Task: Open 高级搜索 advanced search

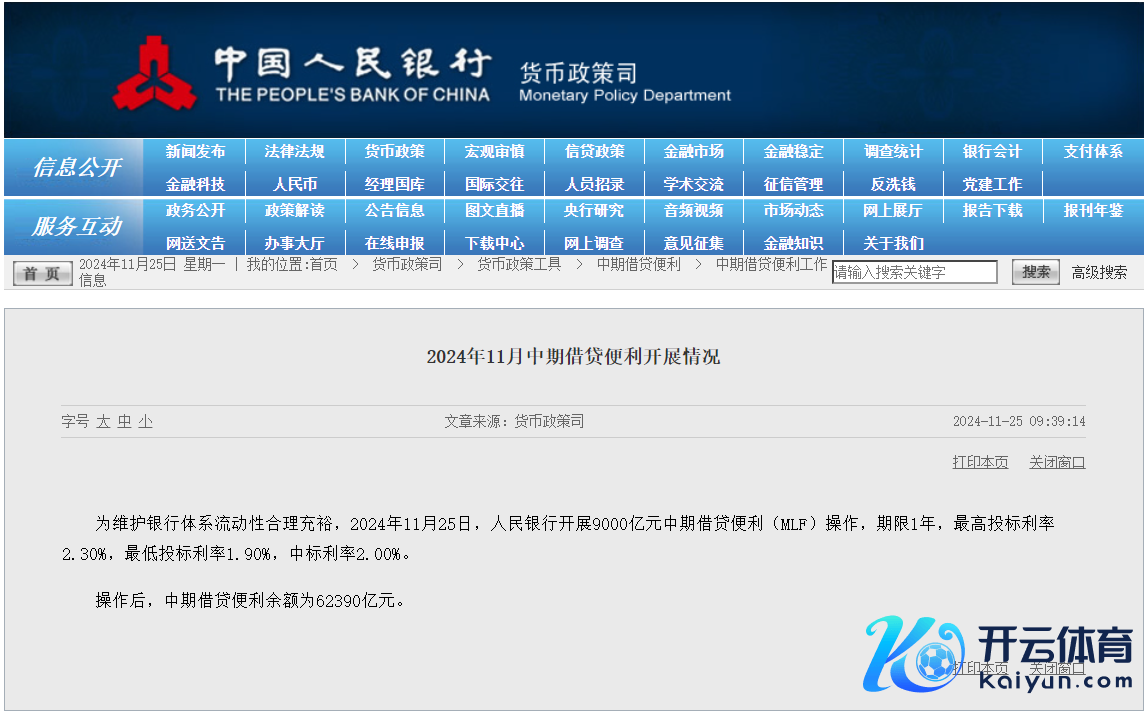Action: click(x=1099, y=272)
